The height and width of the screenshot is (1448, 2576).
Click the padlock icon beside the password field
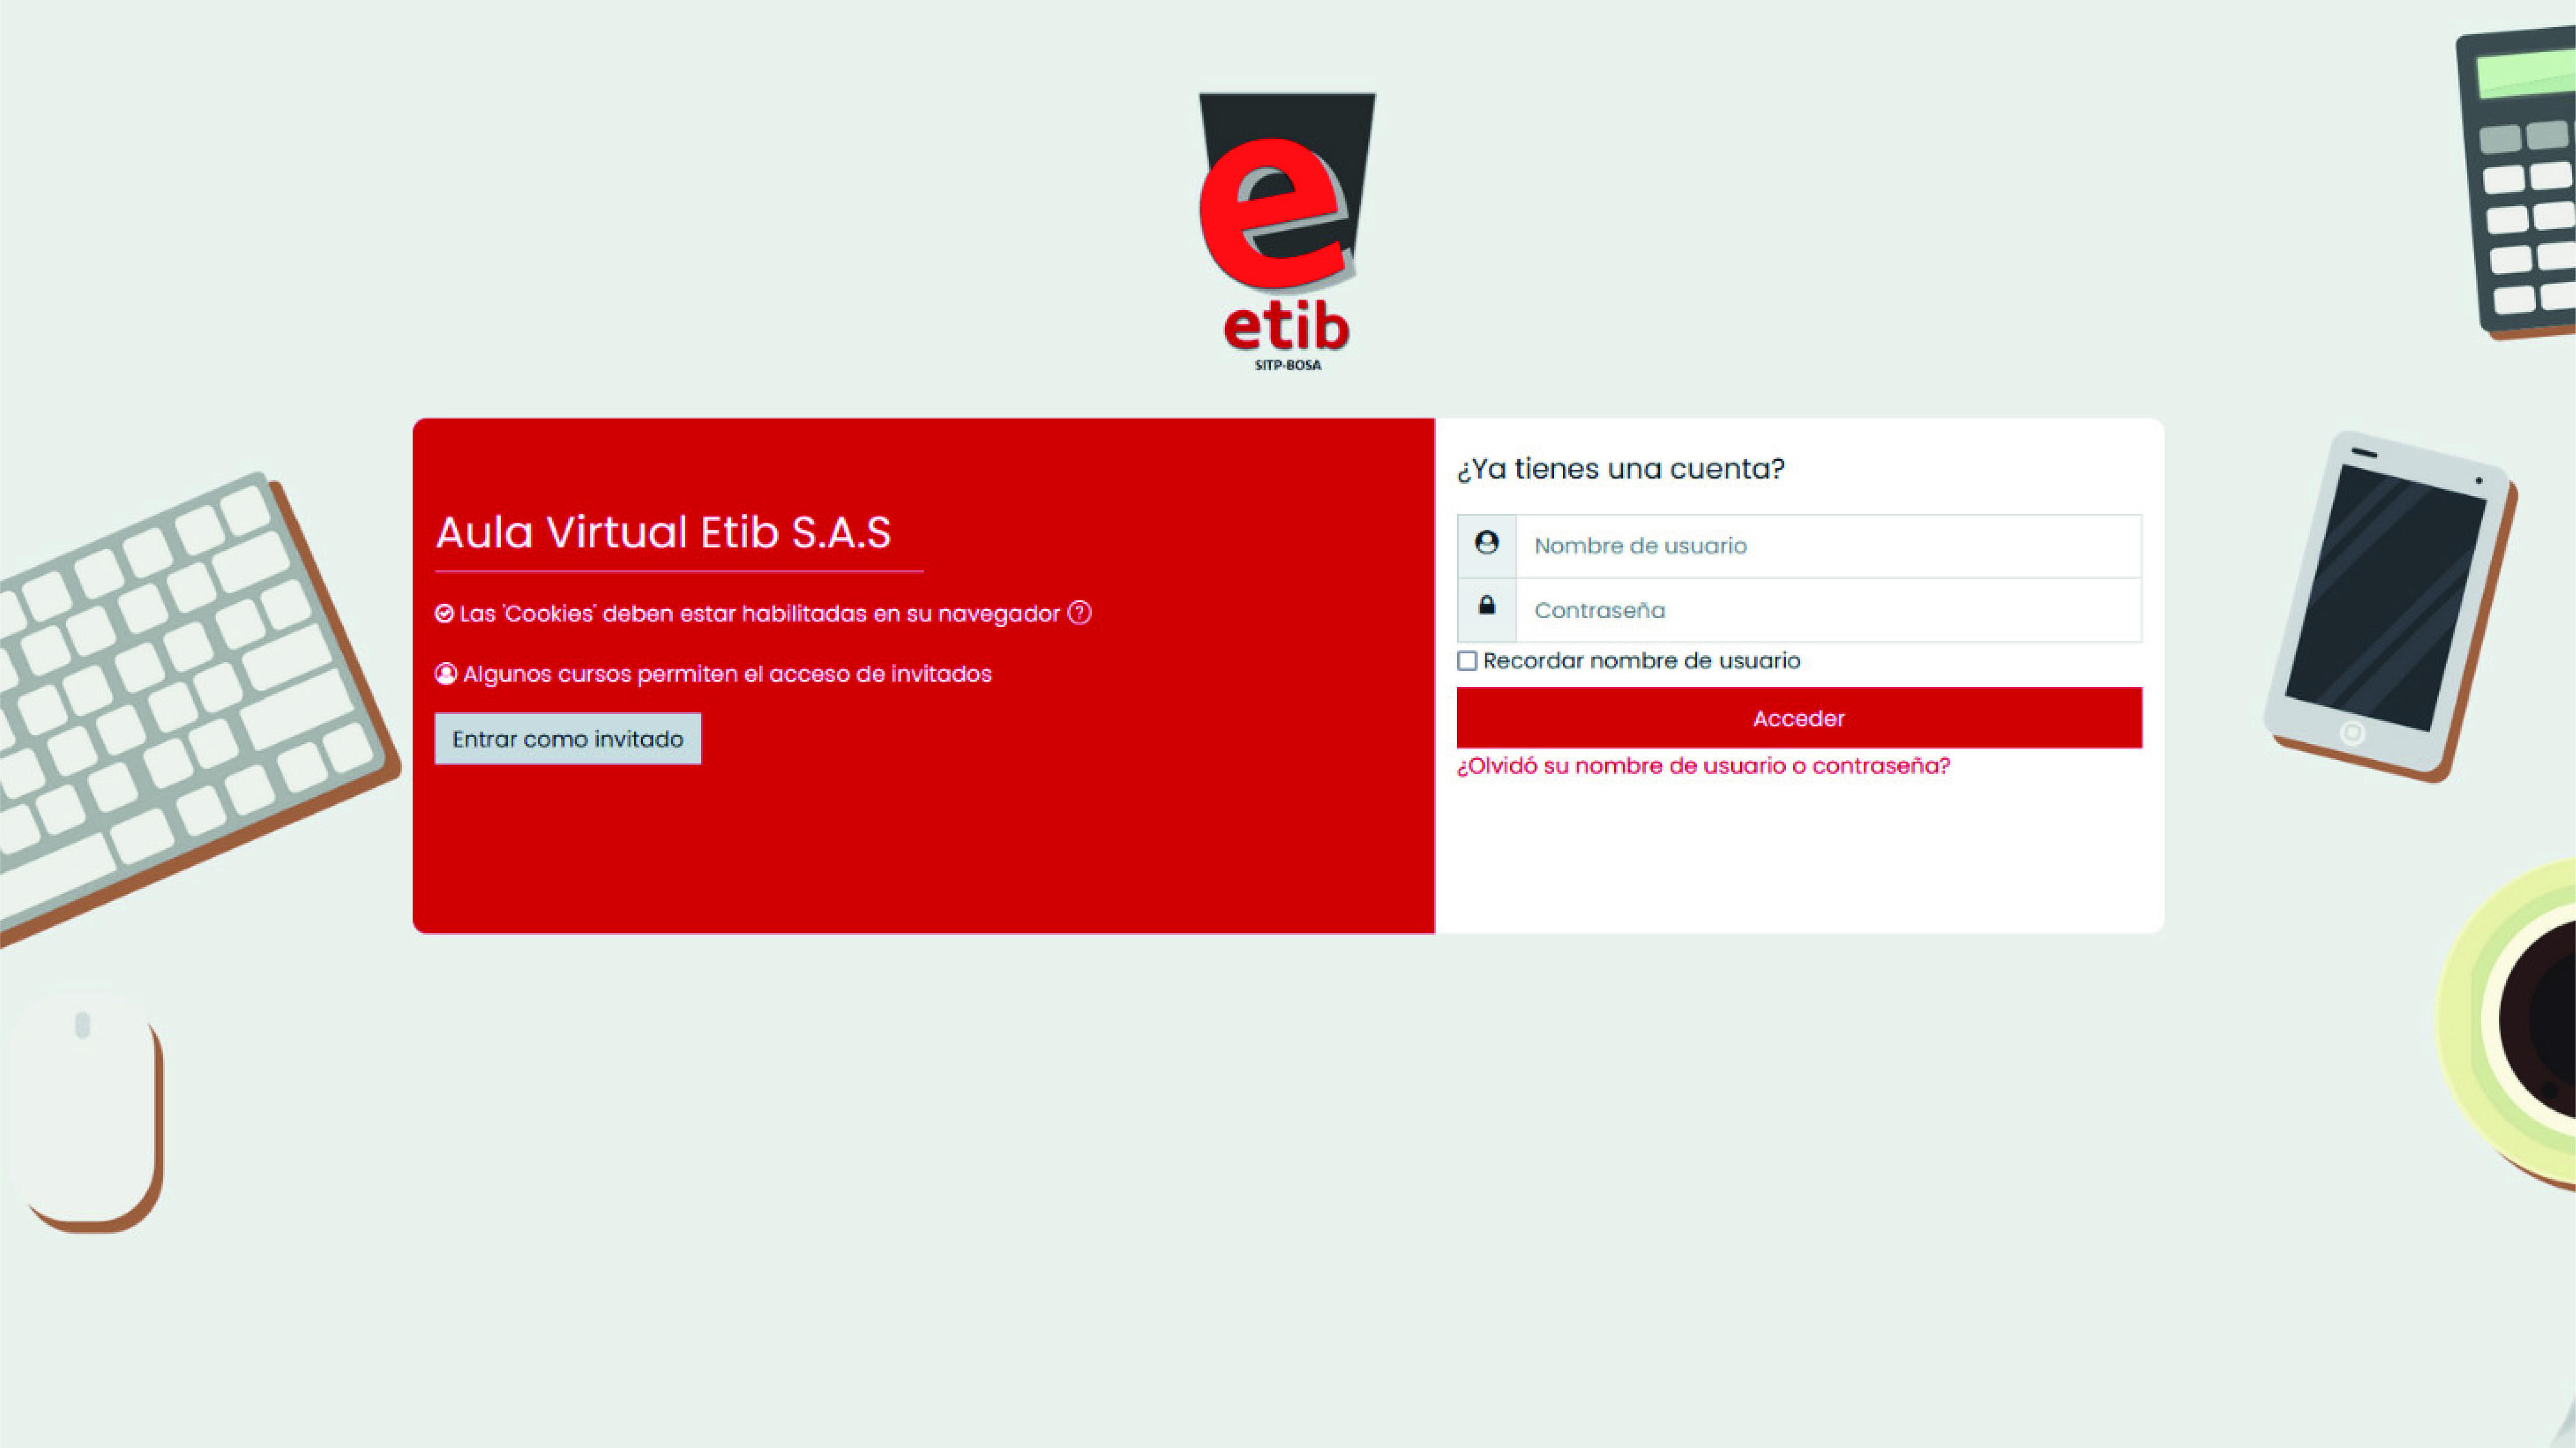tap(1486, 605)
